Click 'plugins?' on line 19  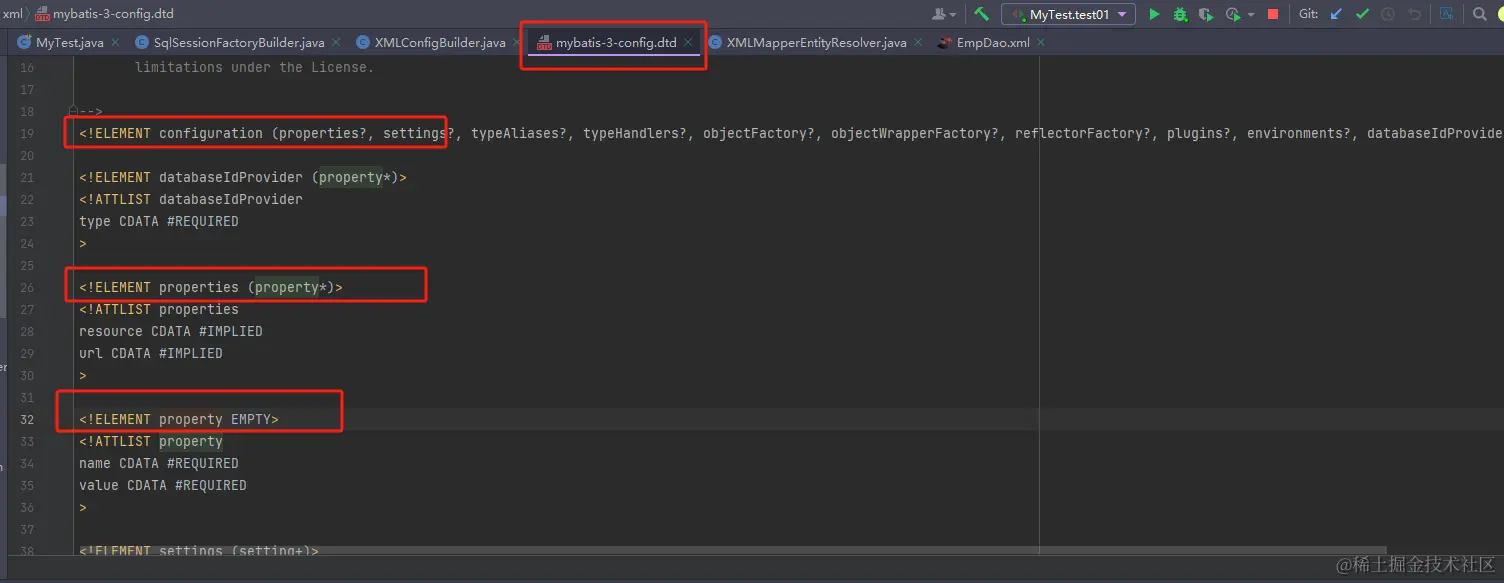[x=1199, y=133]
